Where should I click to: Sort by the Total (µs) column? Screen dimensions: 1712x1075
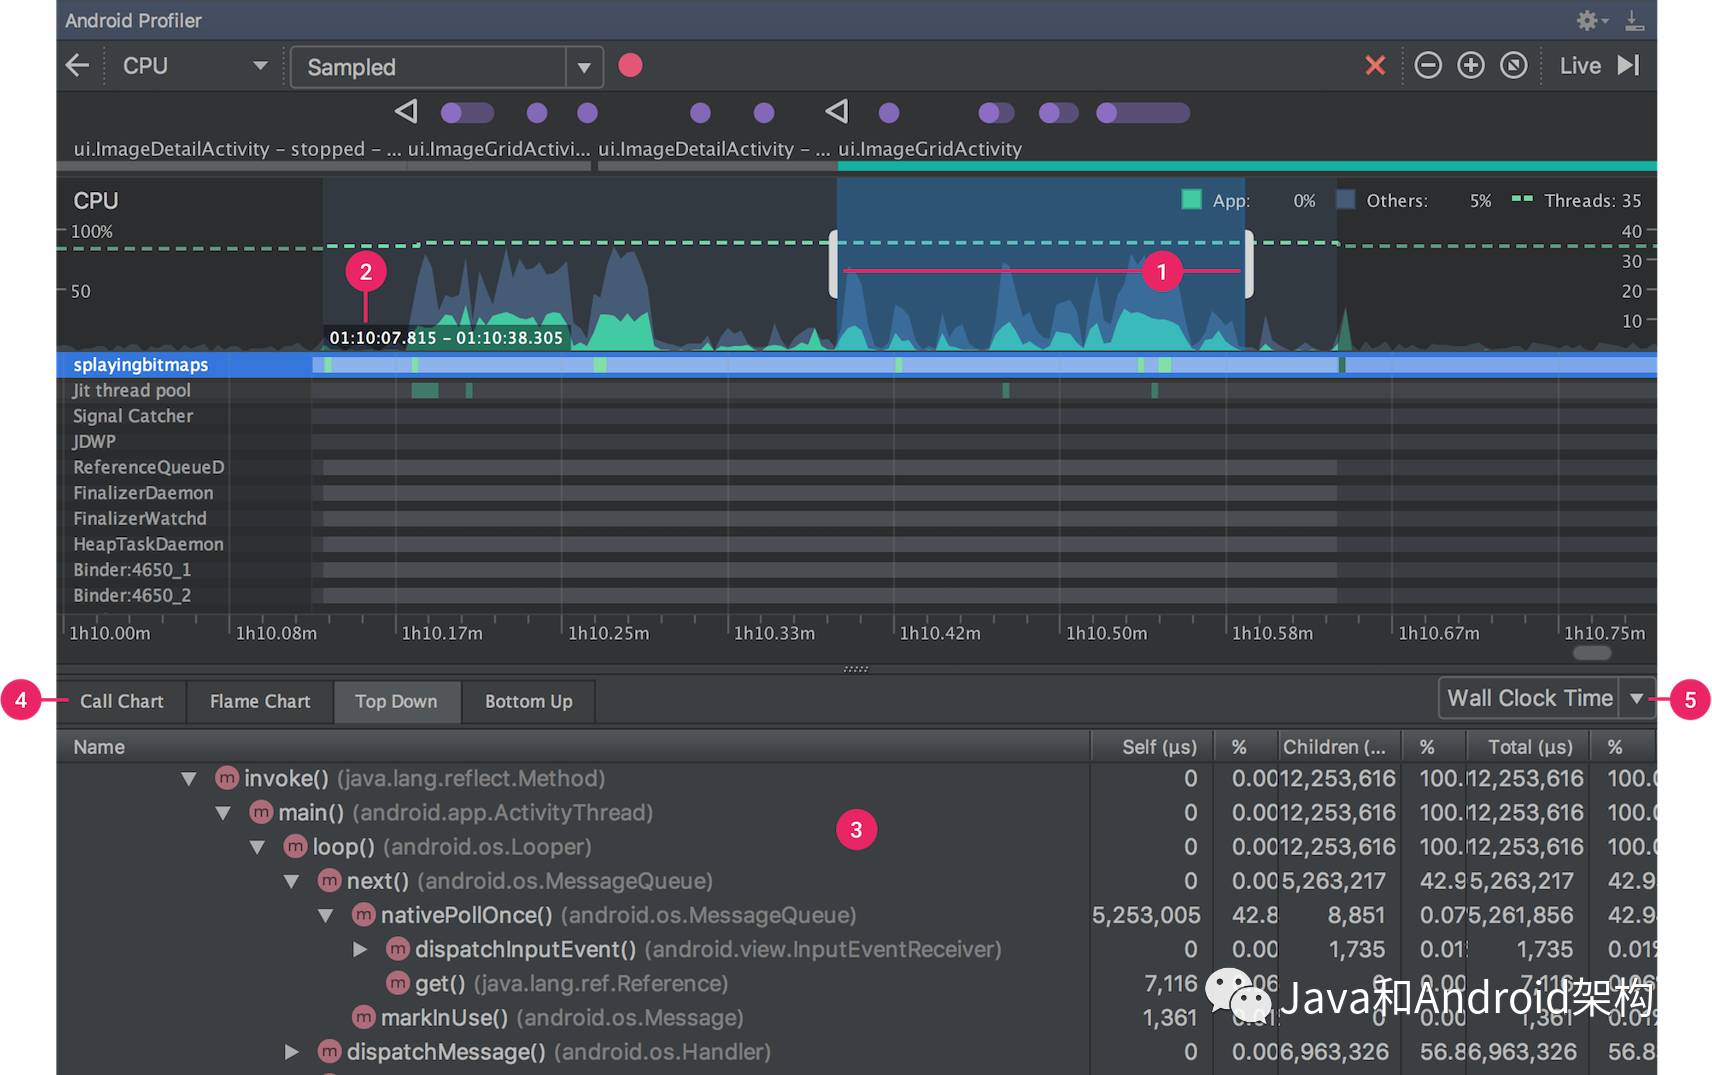coord(1529,747)
